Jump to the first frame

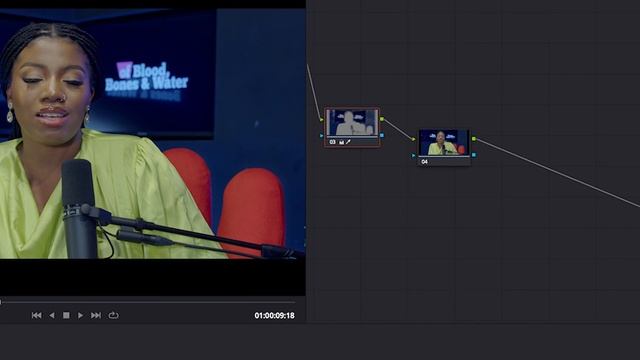[x=36, y=315]
